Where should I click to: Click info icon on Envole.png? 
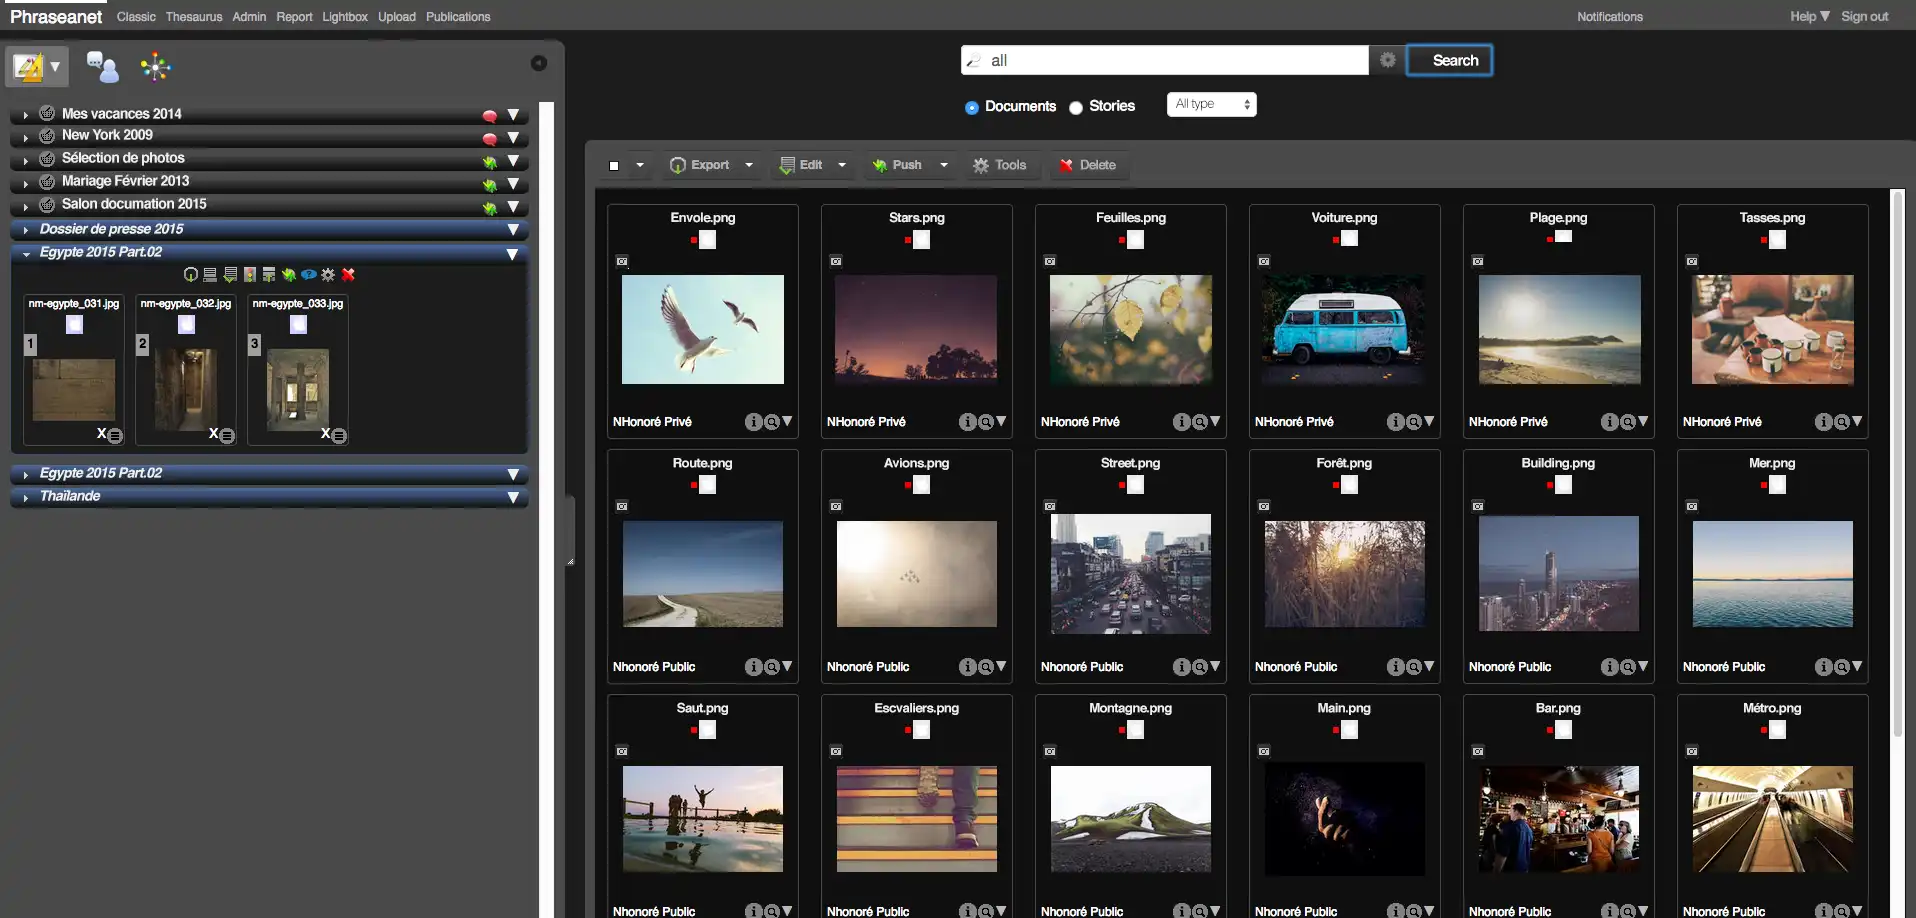[x=753, y=422]
